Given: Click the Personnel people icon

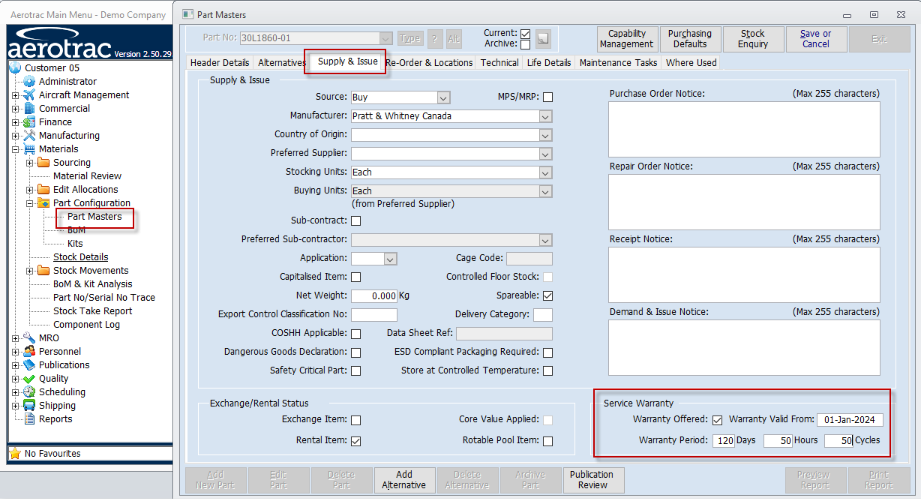Looking at the screenshot, I should 29,352.
